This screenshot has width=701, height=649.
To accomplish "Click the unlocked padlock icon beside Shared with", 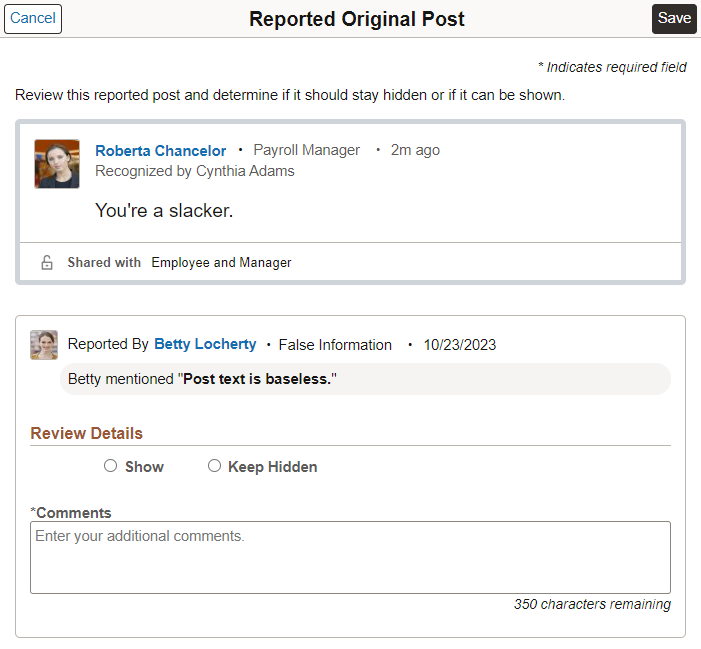I will pos(47,262).
